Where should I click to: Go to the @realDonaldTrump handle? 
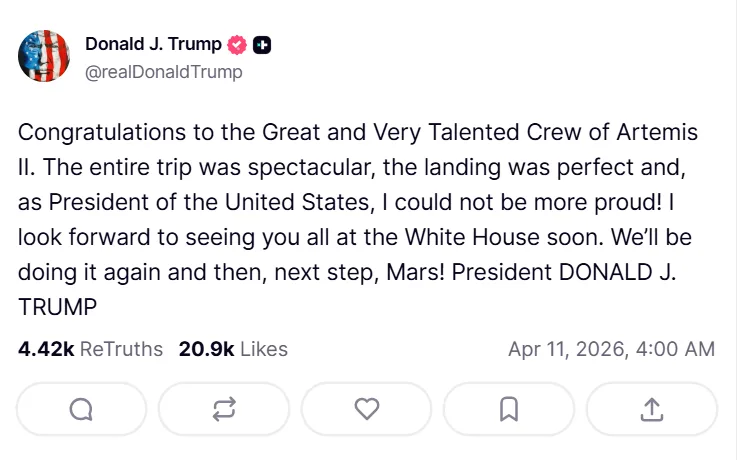[164, 72]
